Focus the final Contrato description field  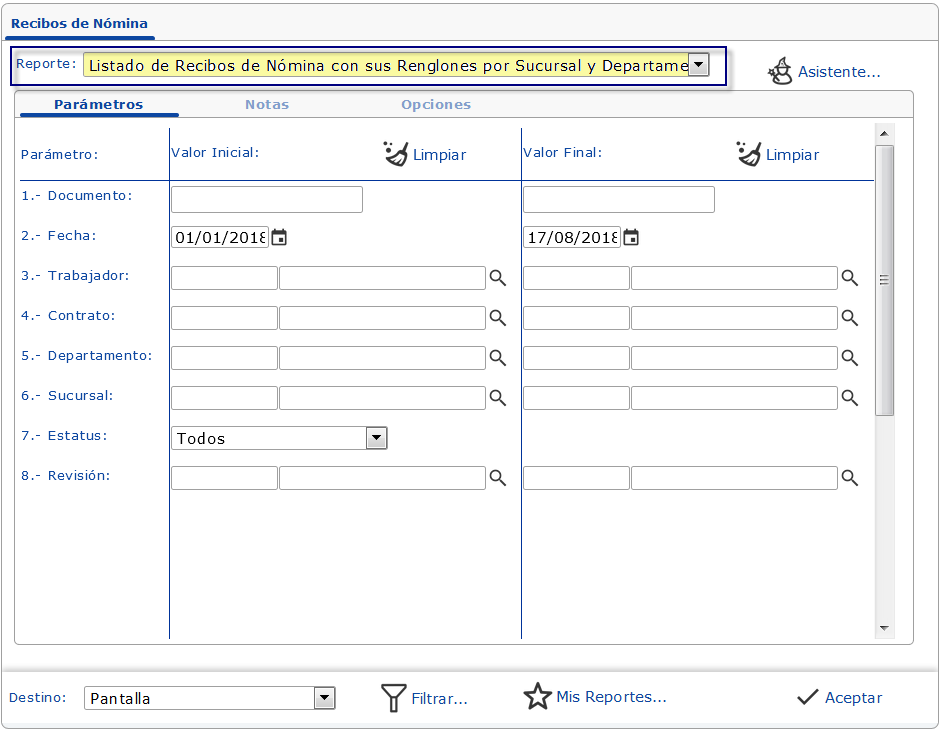735,318
